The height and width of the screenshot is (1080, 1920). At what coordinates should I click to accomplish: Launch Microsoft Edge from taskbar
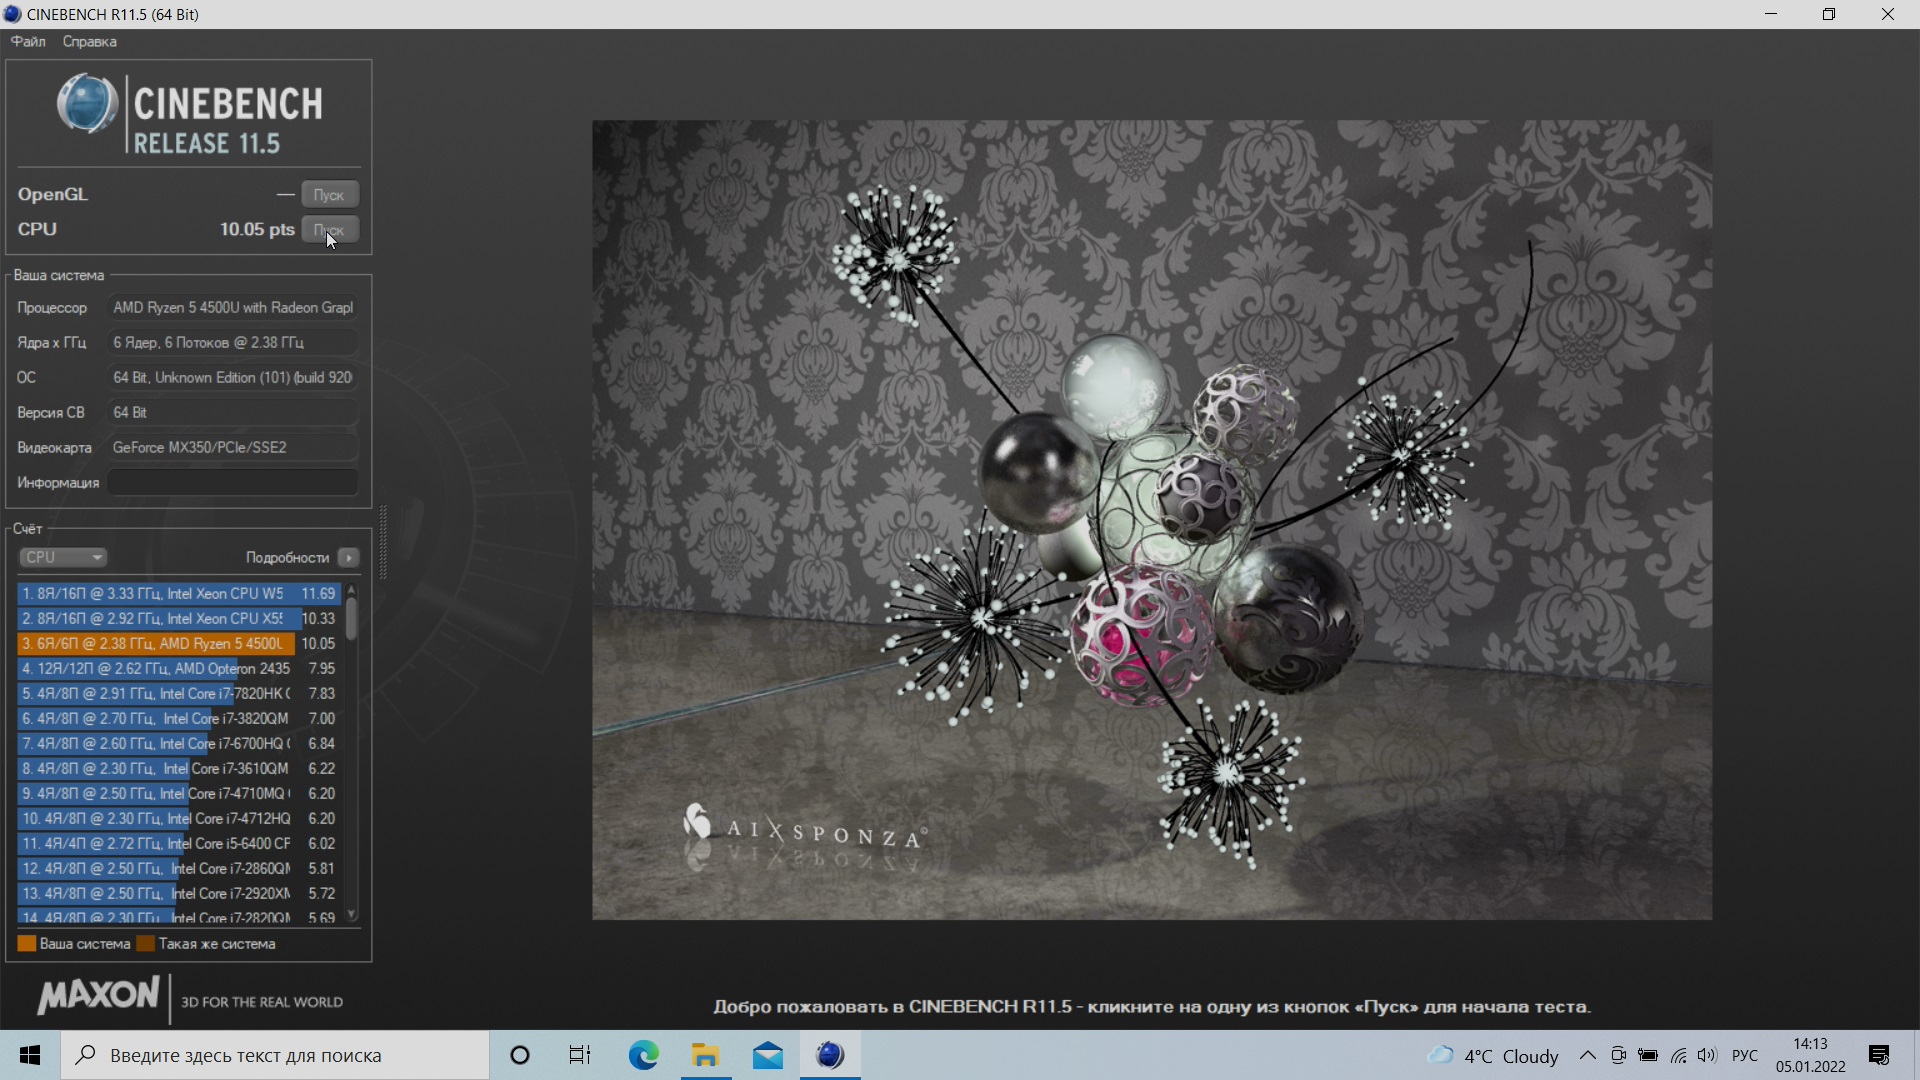[643, 1055]
